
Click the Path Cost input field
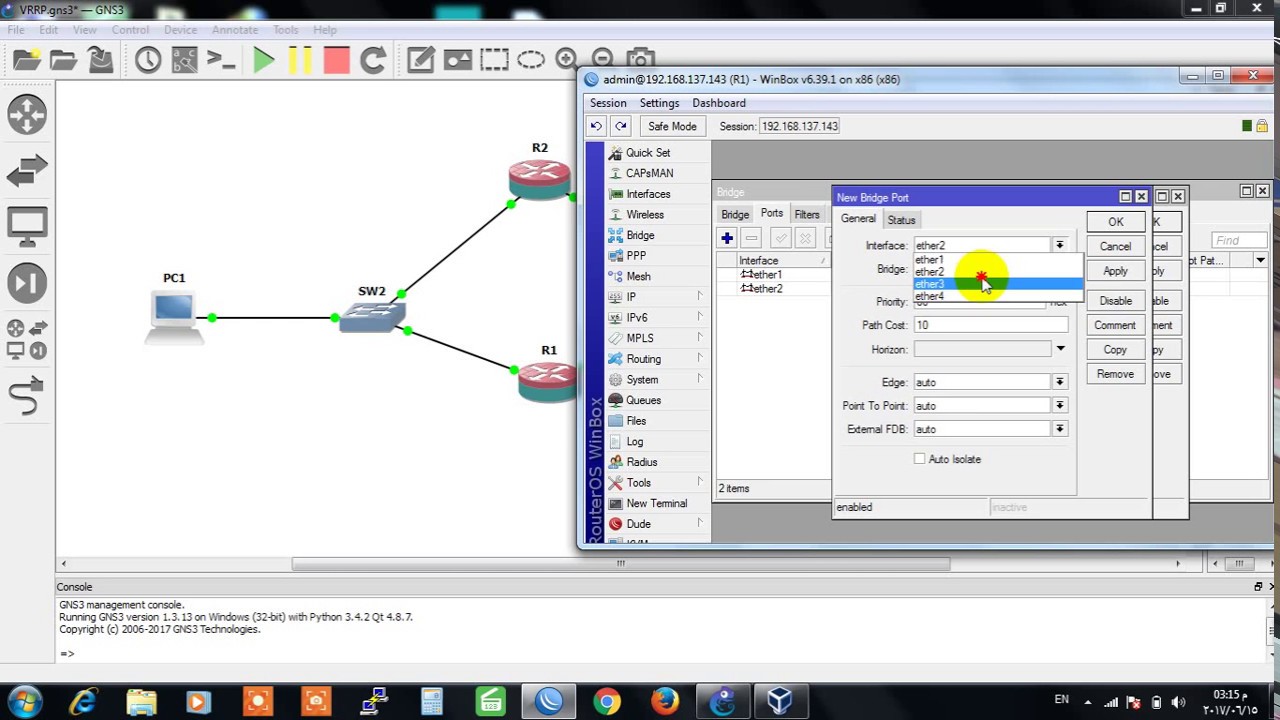click(991, 325)
